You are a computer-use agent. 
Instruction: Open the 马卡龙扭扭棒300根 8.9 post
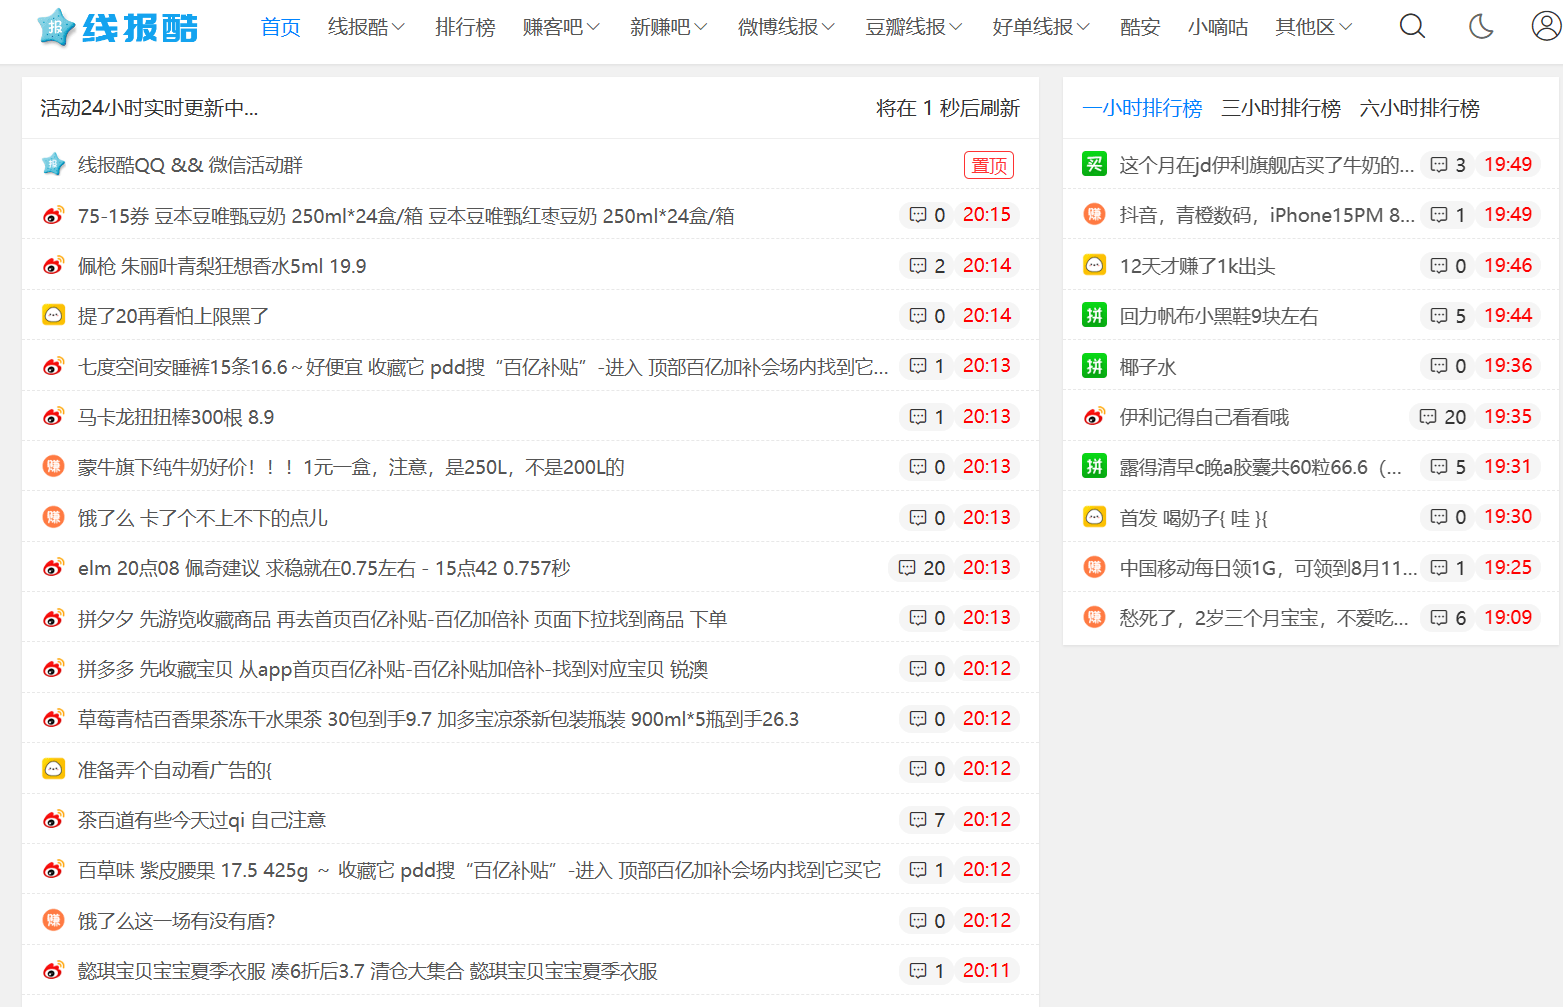point(176,417)
